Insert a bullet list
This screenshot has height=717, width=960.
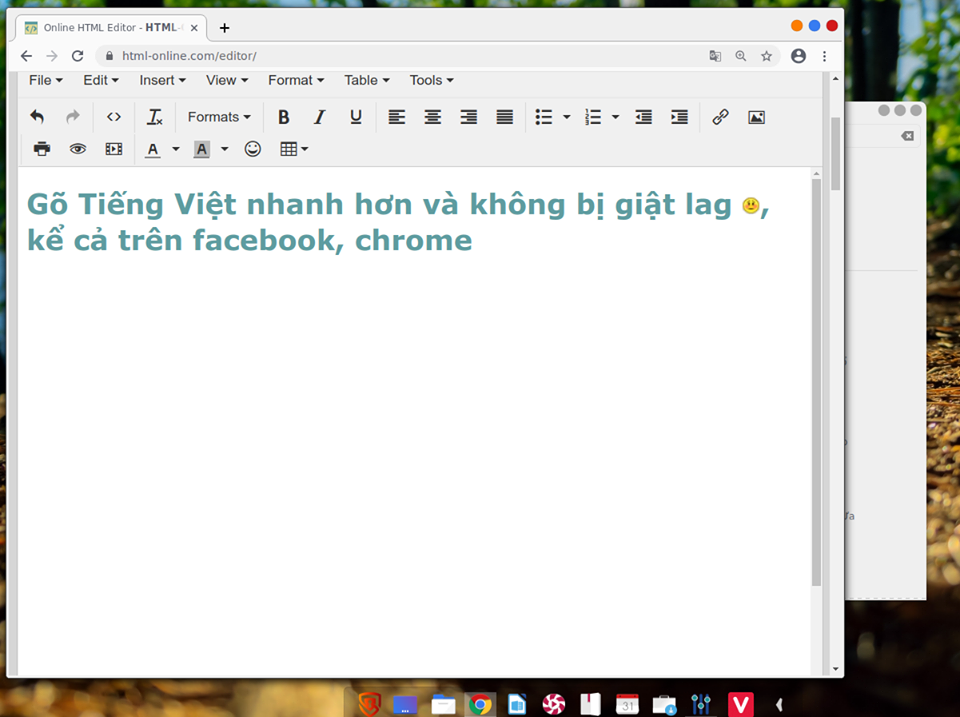pyautogui.click(x=544, y=116)
